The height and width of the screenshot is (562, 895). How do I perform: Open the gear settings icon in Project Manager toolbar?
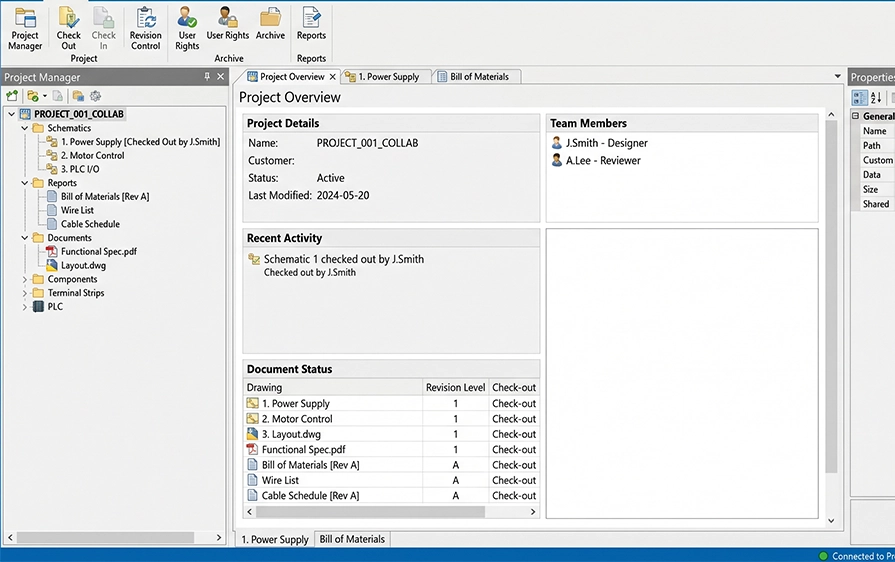tap(95, 96)
